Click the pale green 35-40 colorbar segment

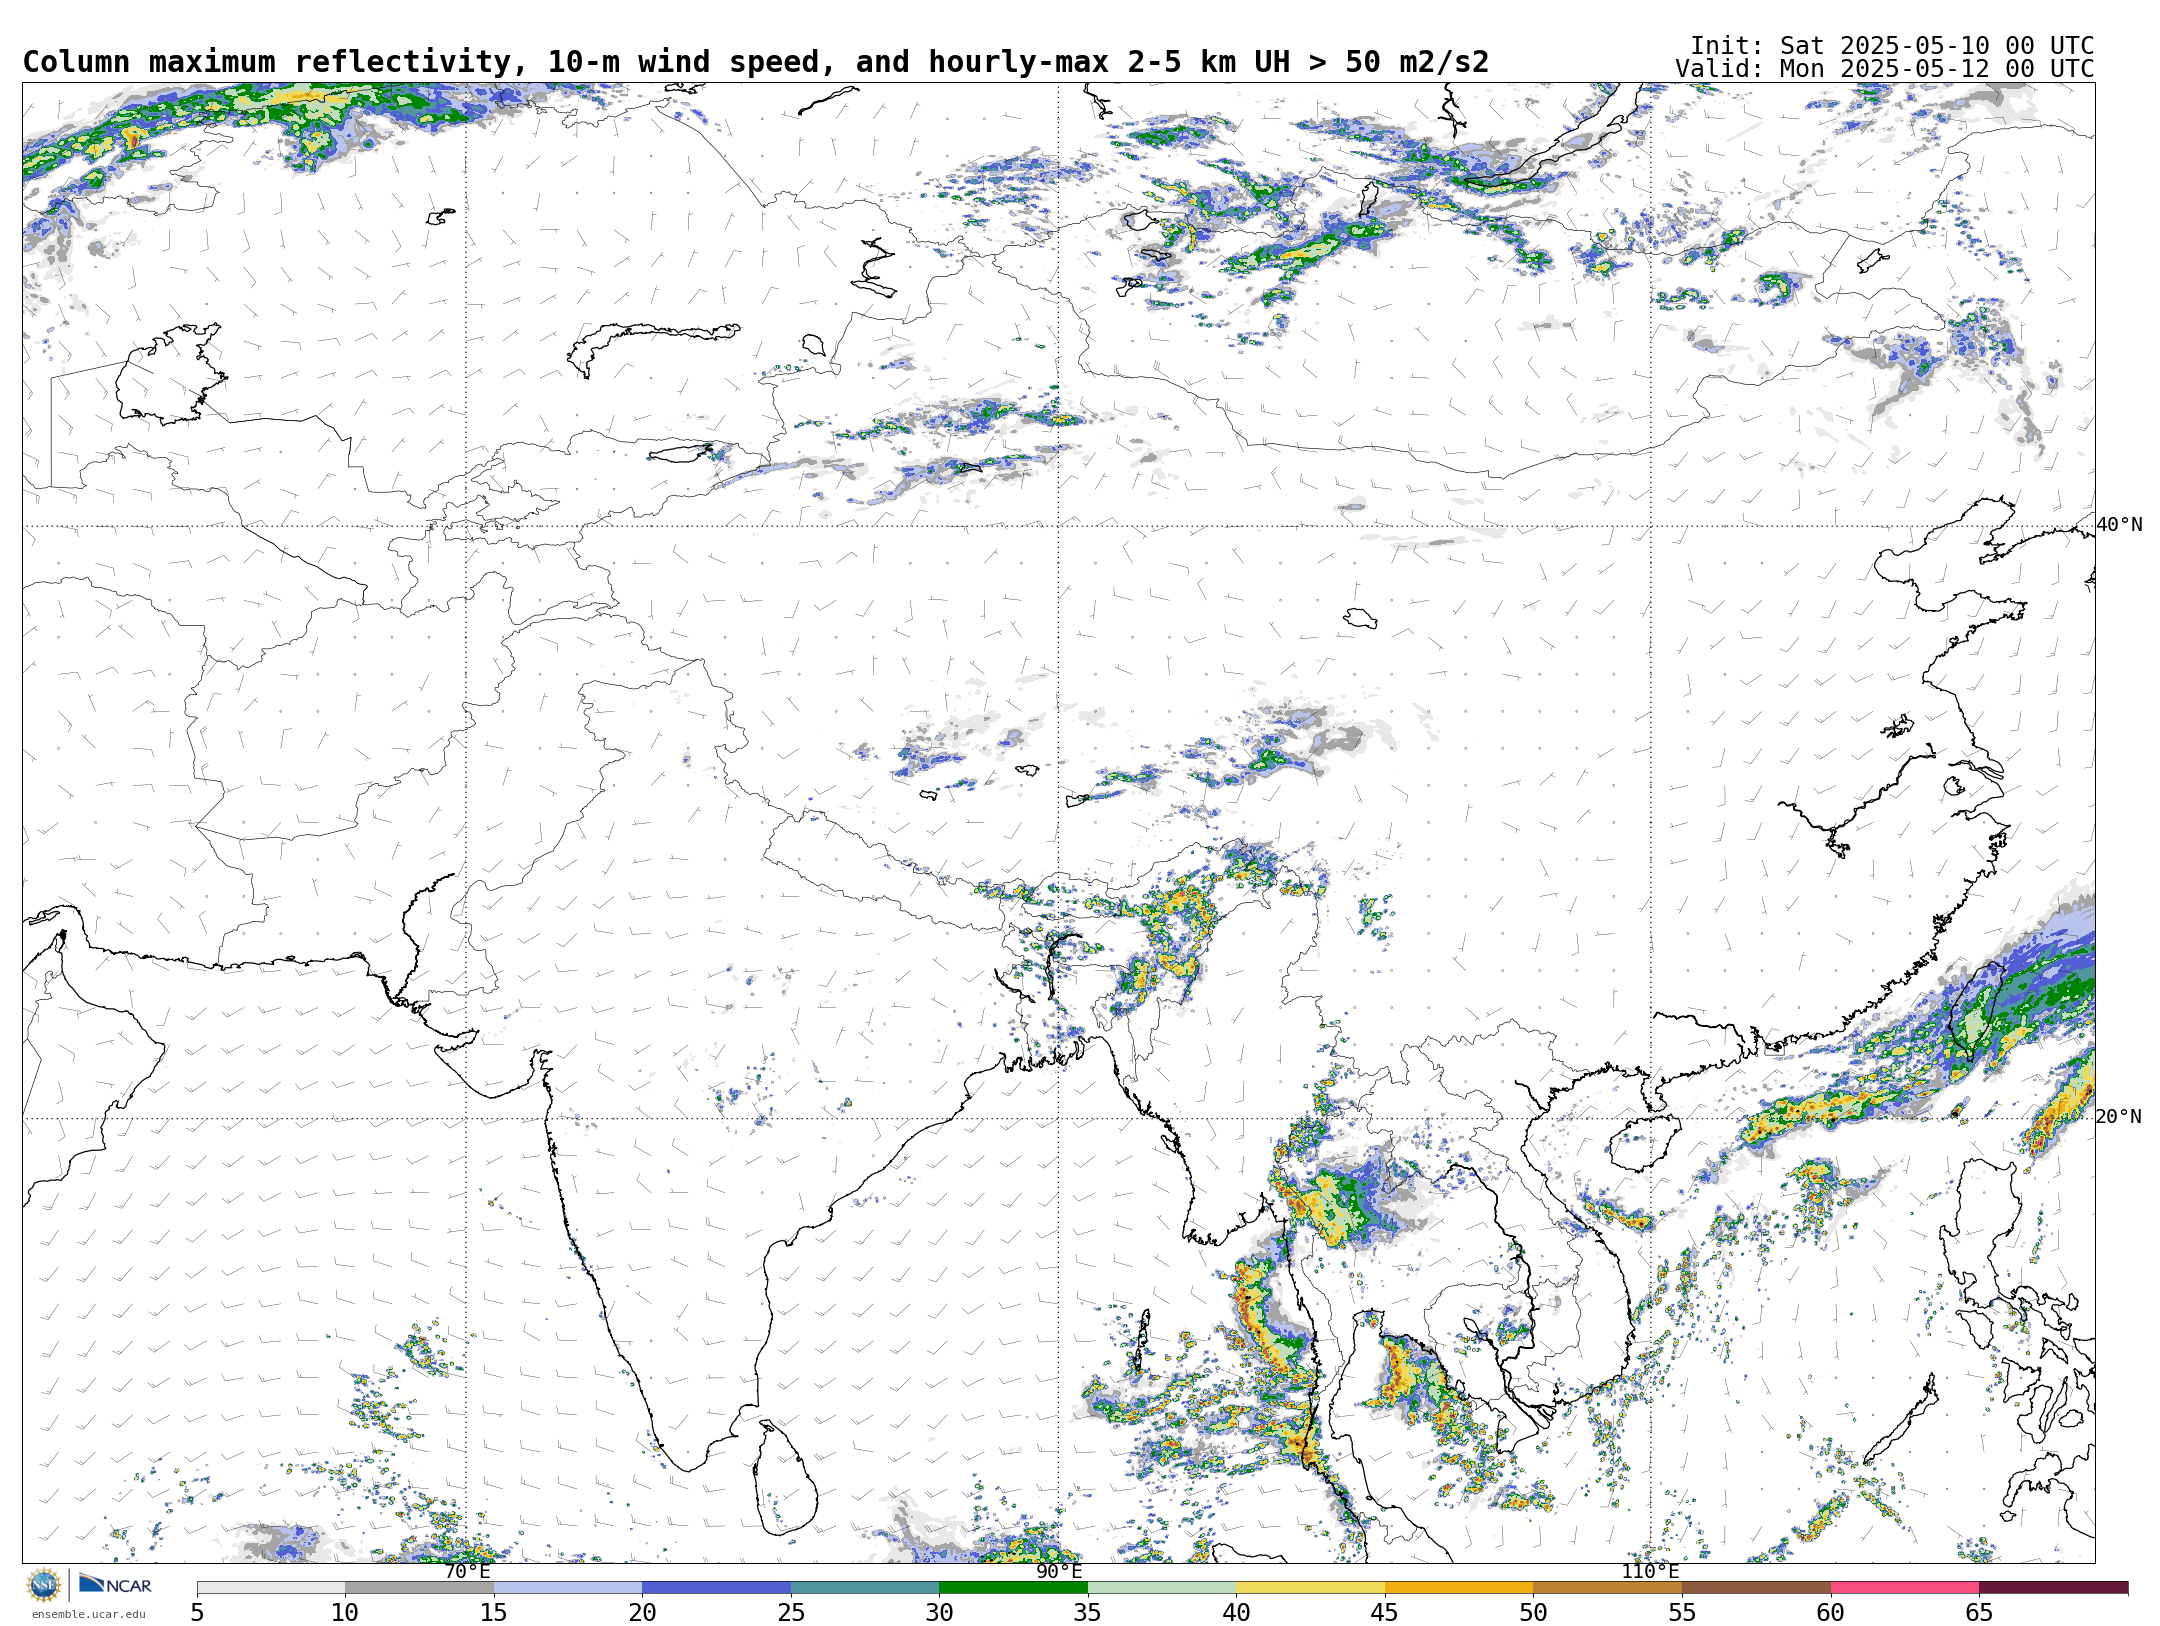1162,1588
